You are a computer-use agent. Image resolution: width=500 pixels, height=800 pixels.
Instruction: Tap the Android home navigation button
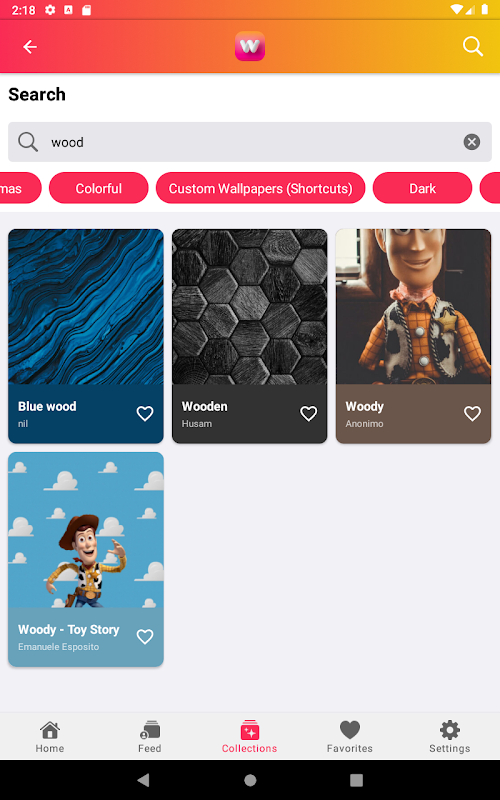(250, 780)
